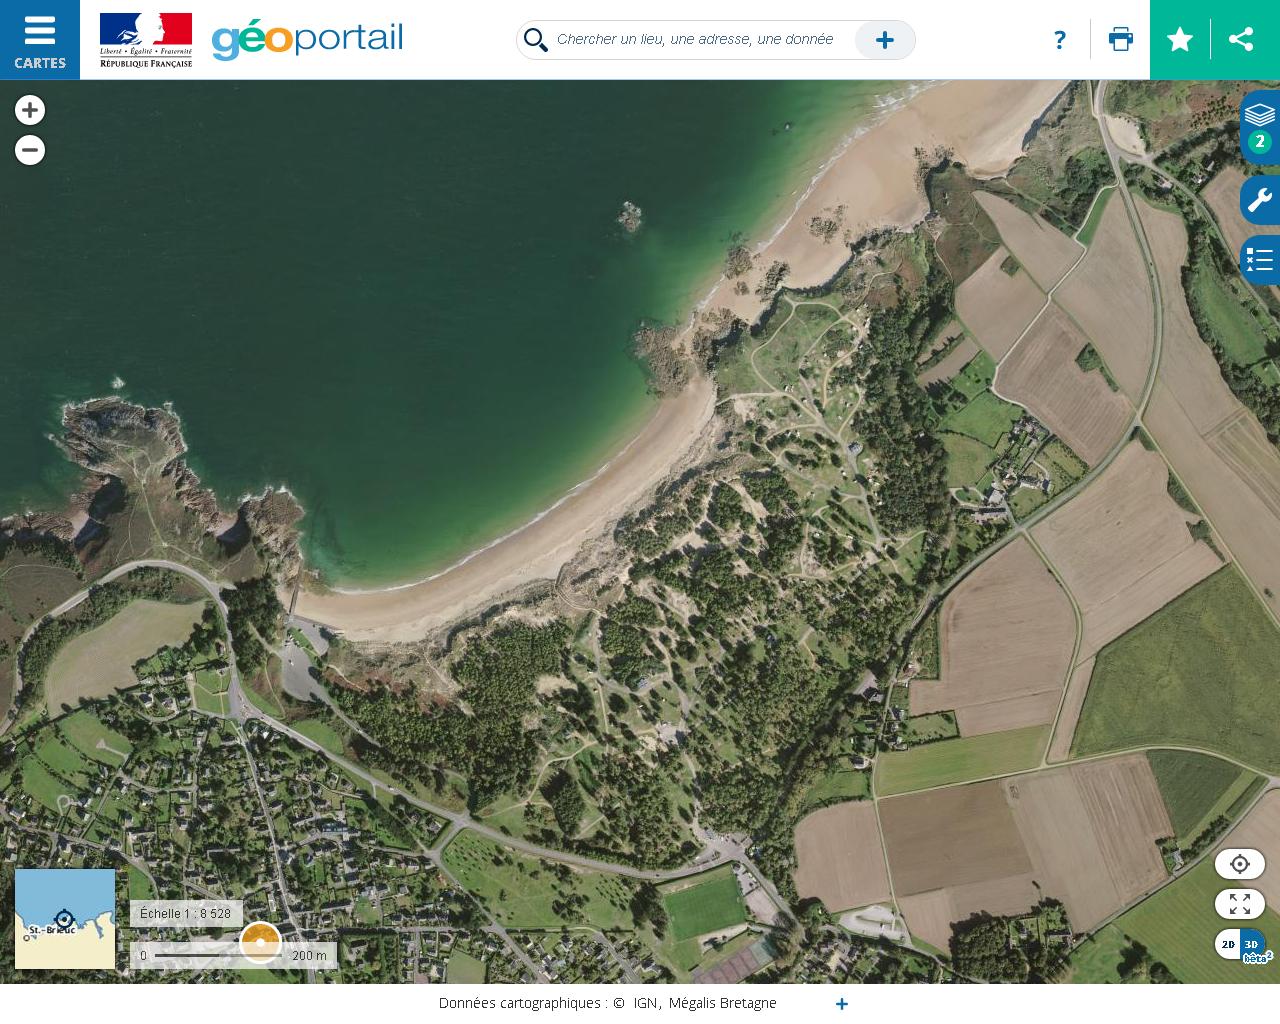Image resolution: width=1280 pixels, height=1024 pixels.
Task: Expand advanced search with the plus button
Action: tap(884, 40)
